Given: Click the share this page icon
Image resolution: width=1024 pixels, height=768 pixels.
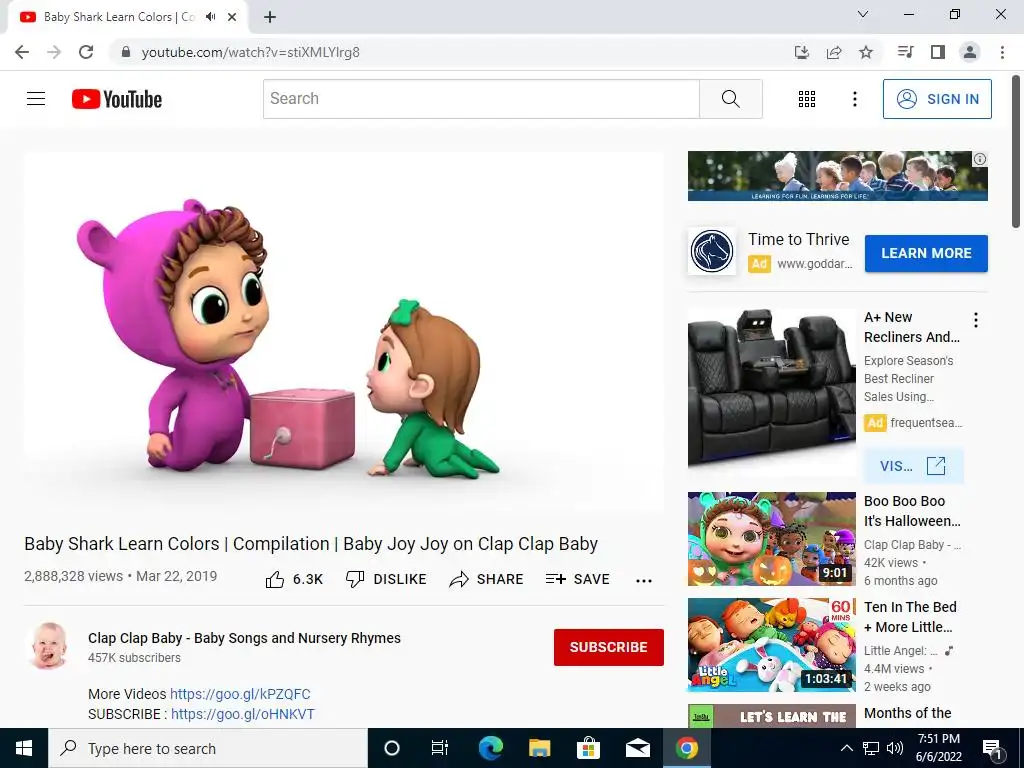Looking at the screenshot, I should tap(833, 52).
